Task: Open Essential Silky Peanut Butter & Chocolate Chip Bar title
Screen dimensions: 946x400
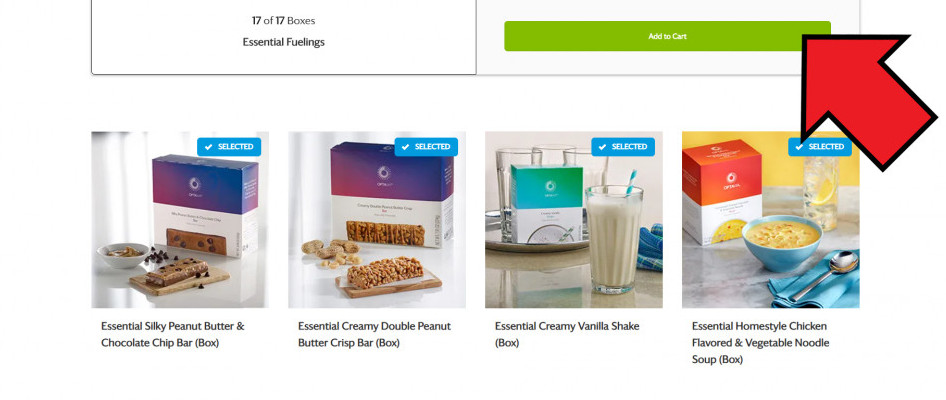Action: [x=173, y=334]
